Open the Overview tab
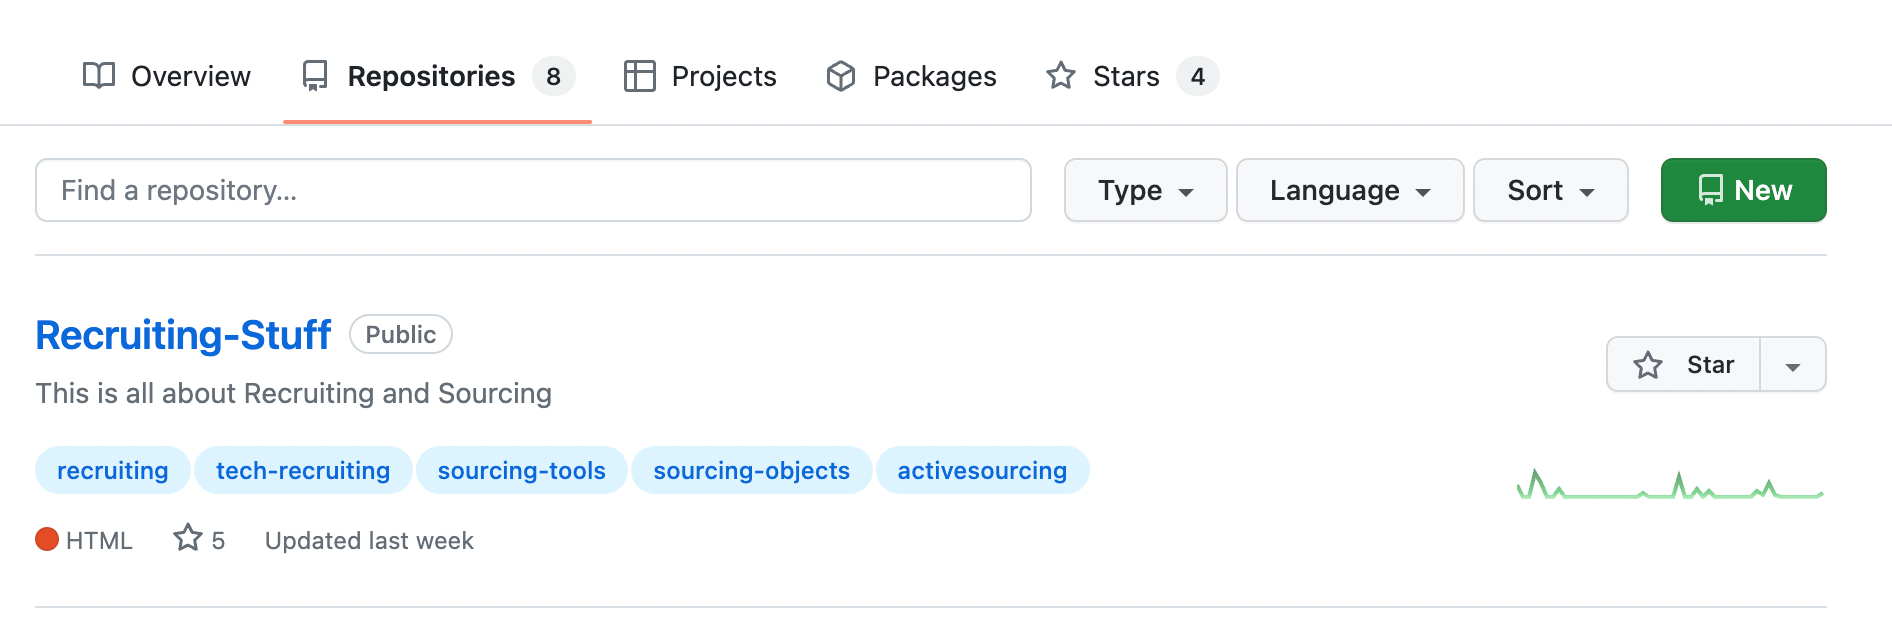The width and height of the screenshot is (1892, 644). pyautogui.click(x=166, y=76)
